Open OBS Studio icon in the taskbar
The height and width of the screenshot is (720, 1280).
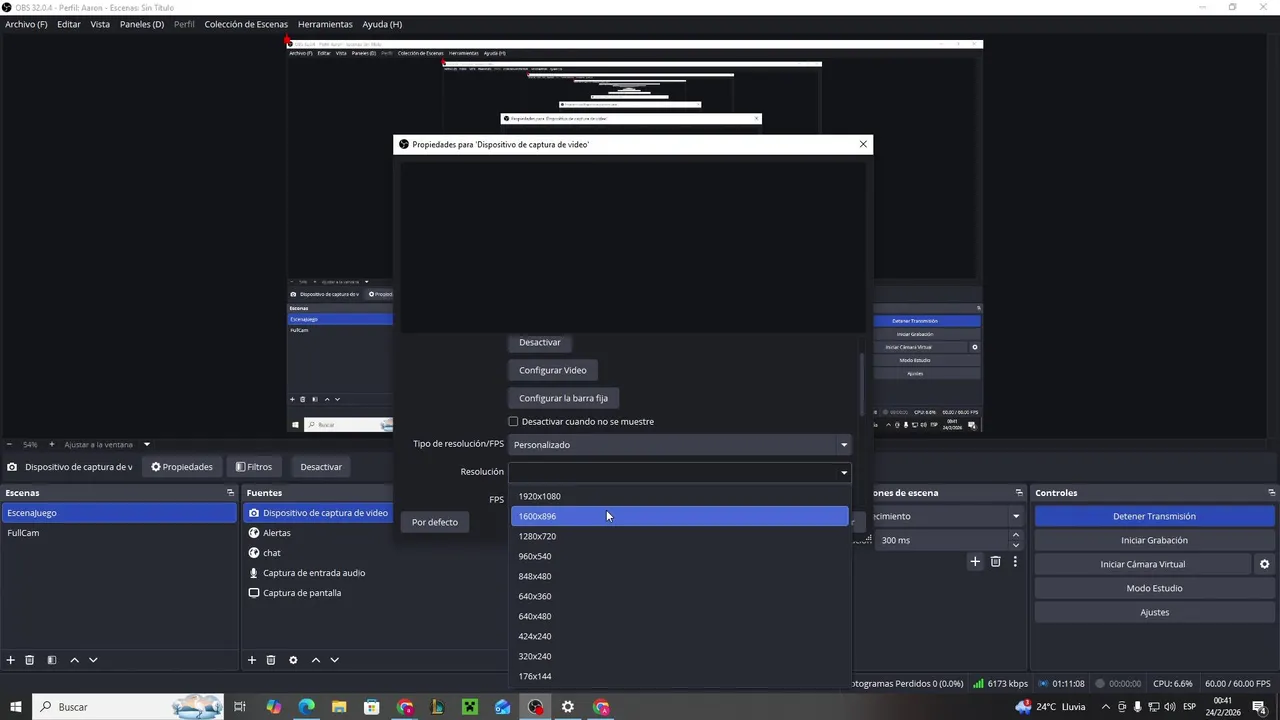tap(536, 707)
